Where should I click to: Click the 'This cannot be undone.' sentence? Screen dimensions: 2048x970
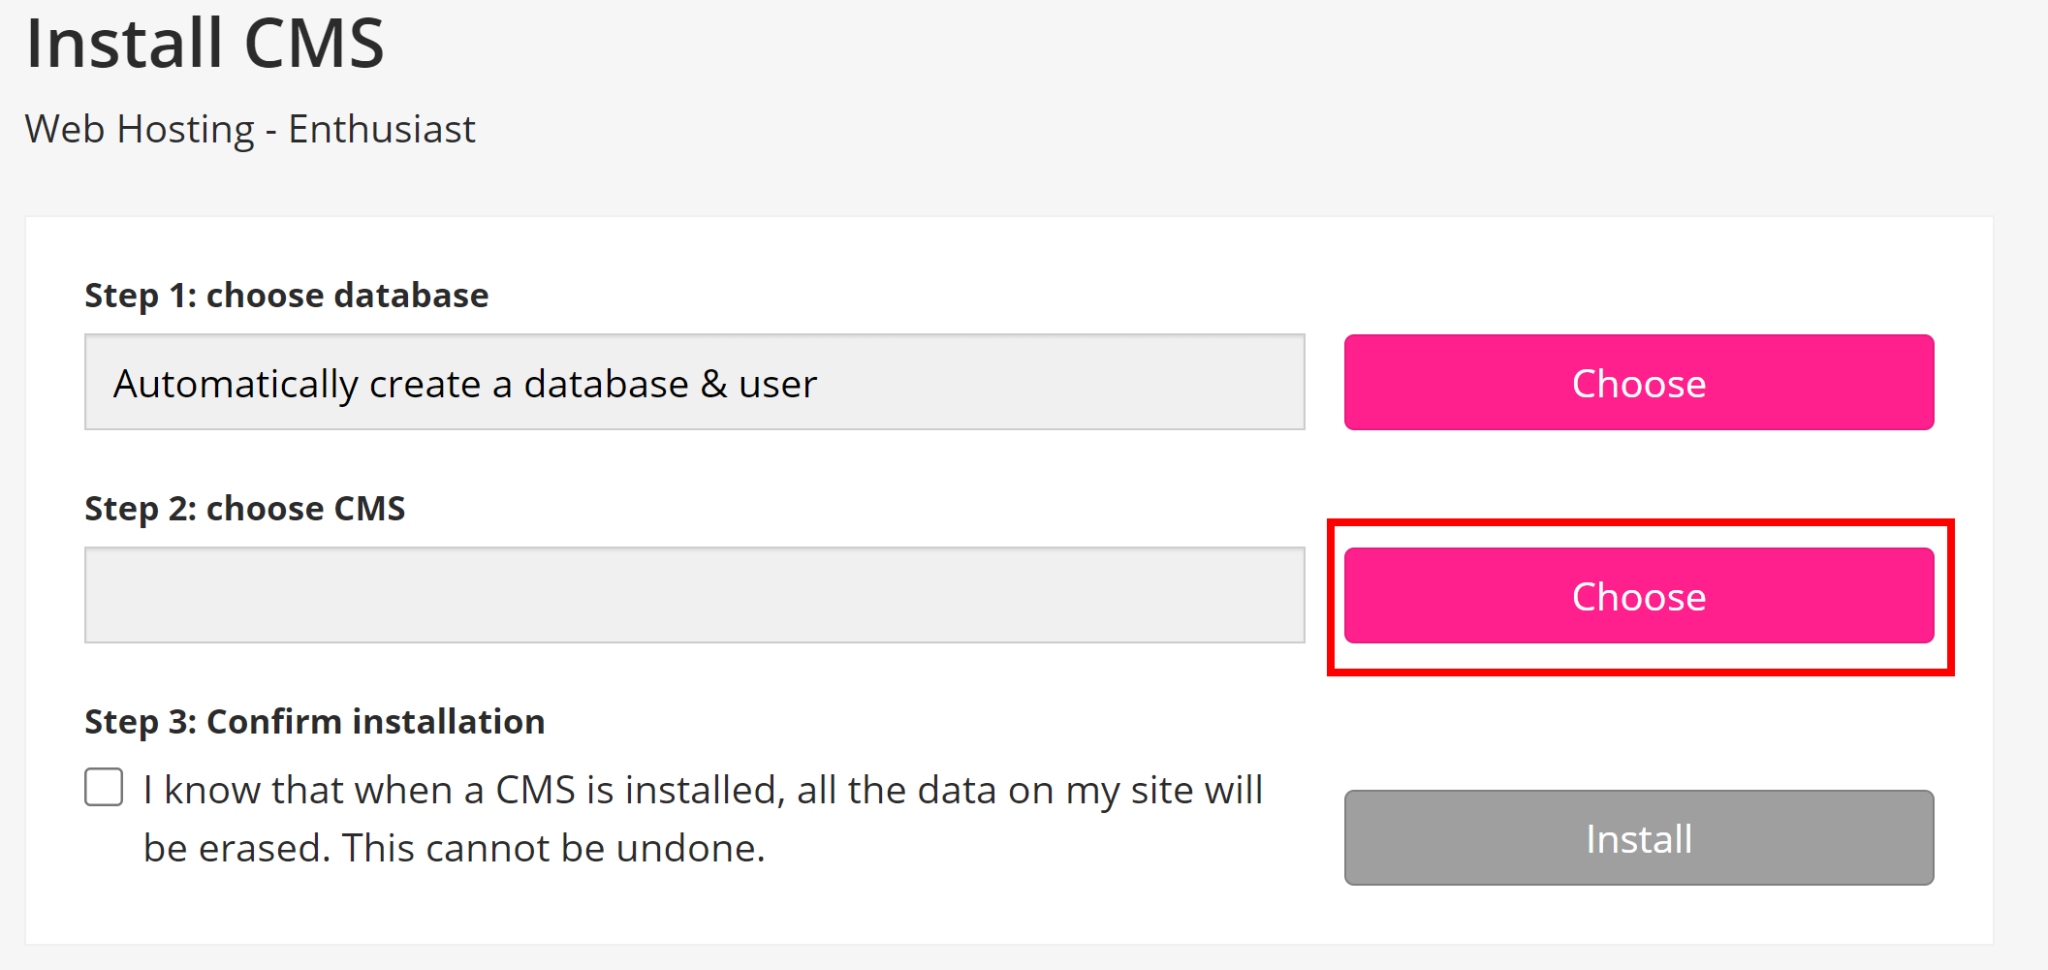pyautogui.click(x=553, y=849)
